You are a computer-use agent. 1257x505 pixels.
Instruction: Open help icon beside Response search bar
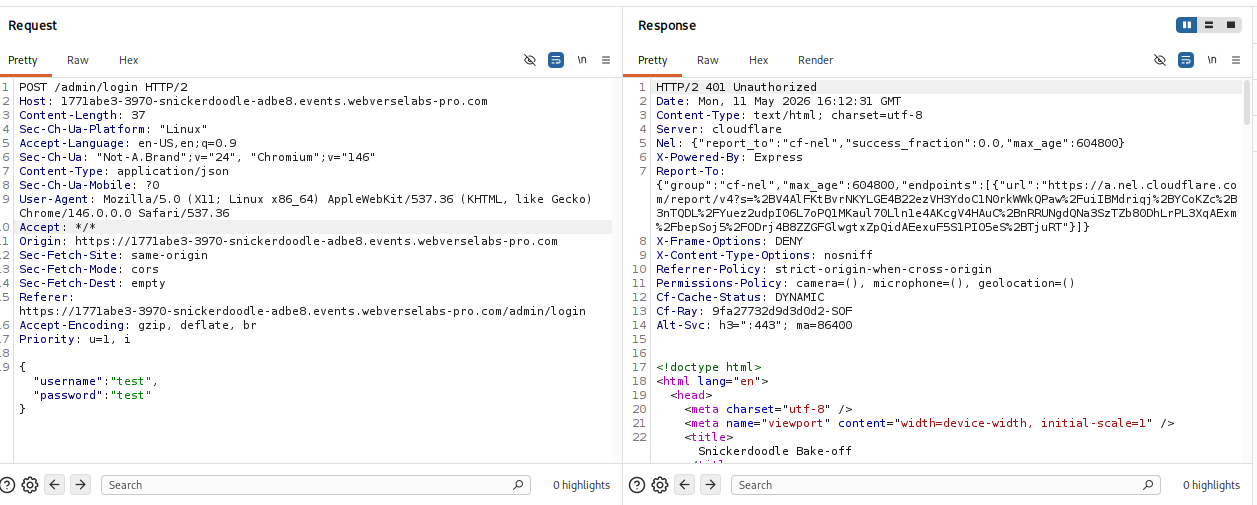click(638, 485)
